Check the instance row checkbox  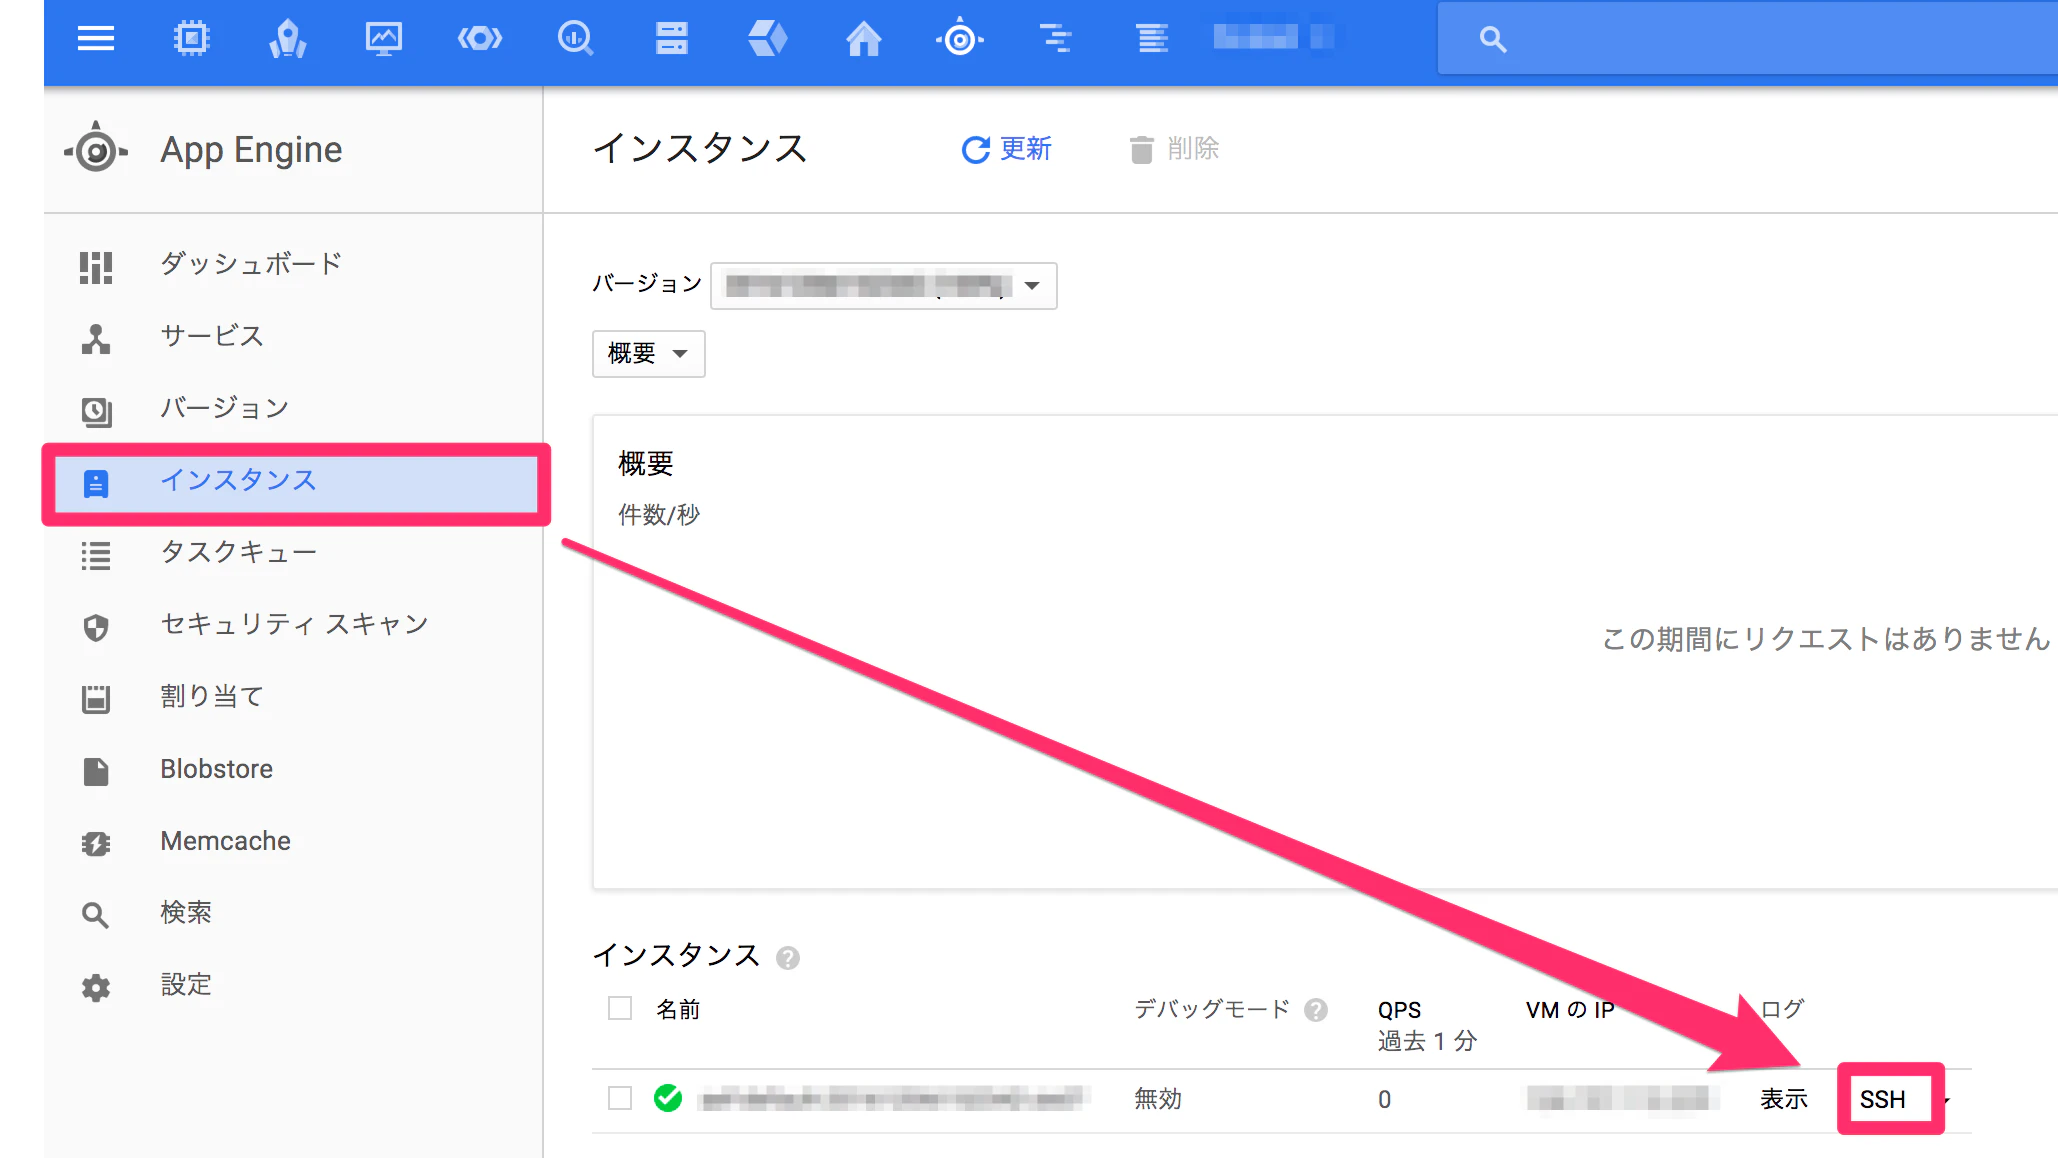(620, 1097)
